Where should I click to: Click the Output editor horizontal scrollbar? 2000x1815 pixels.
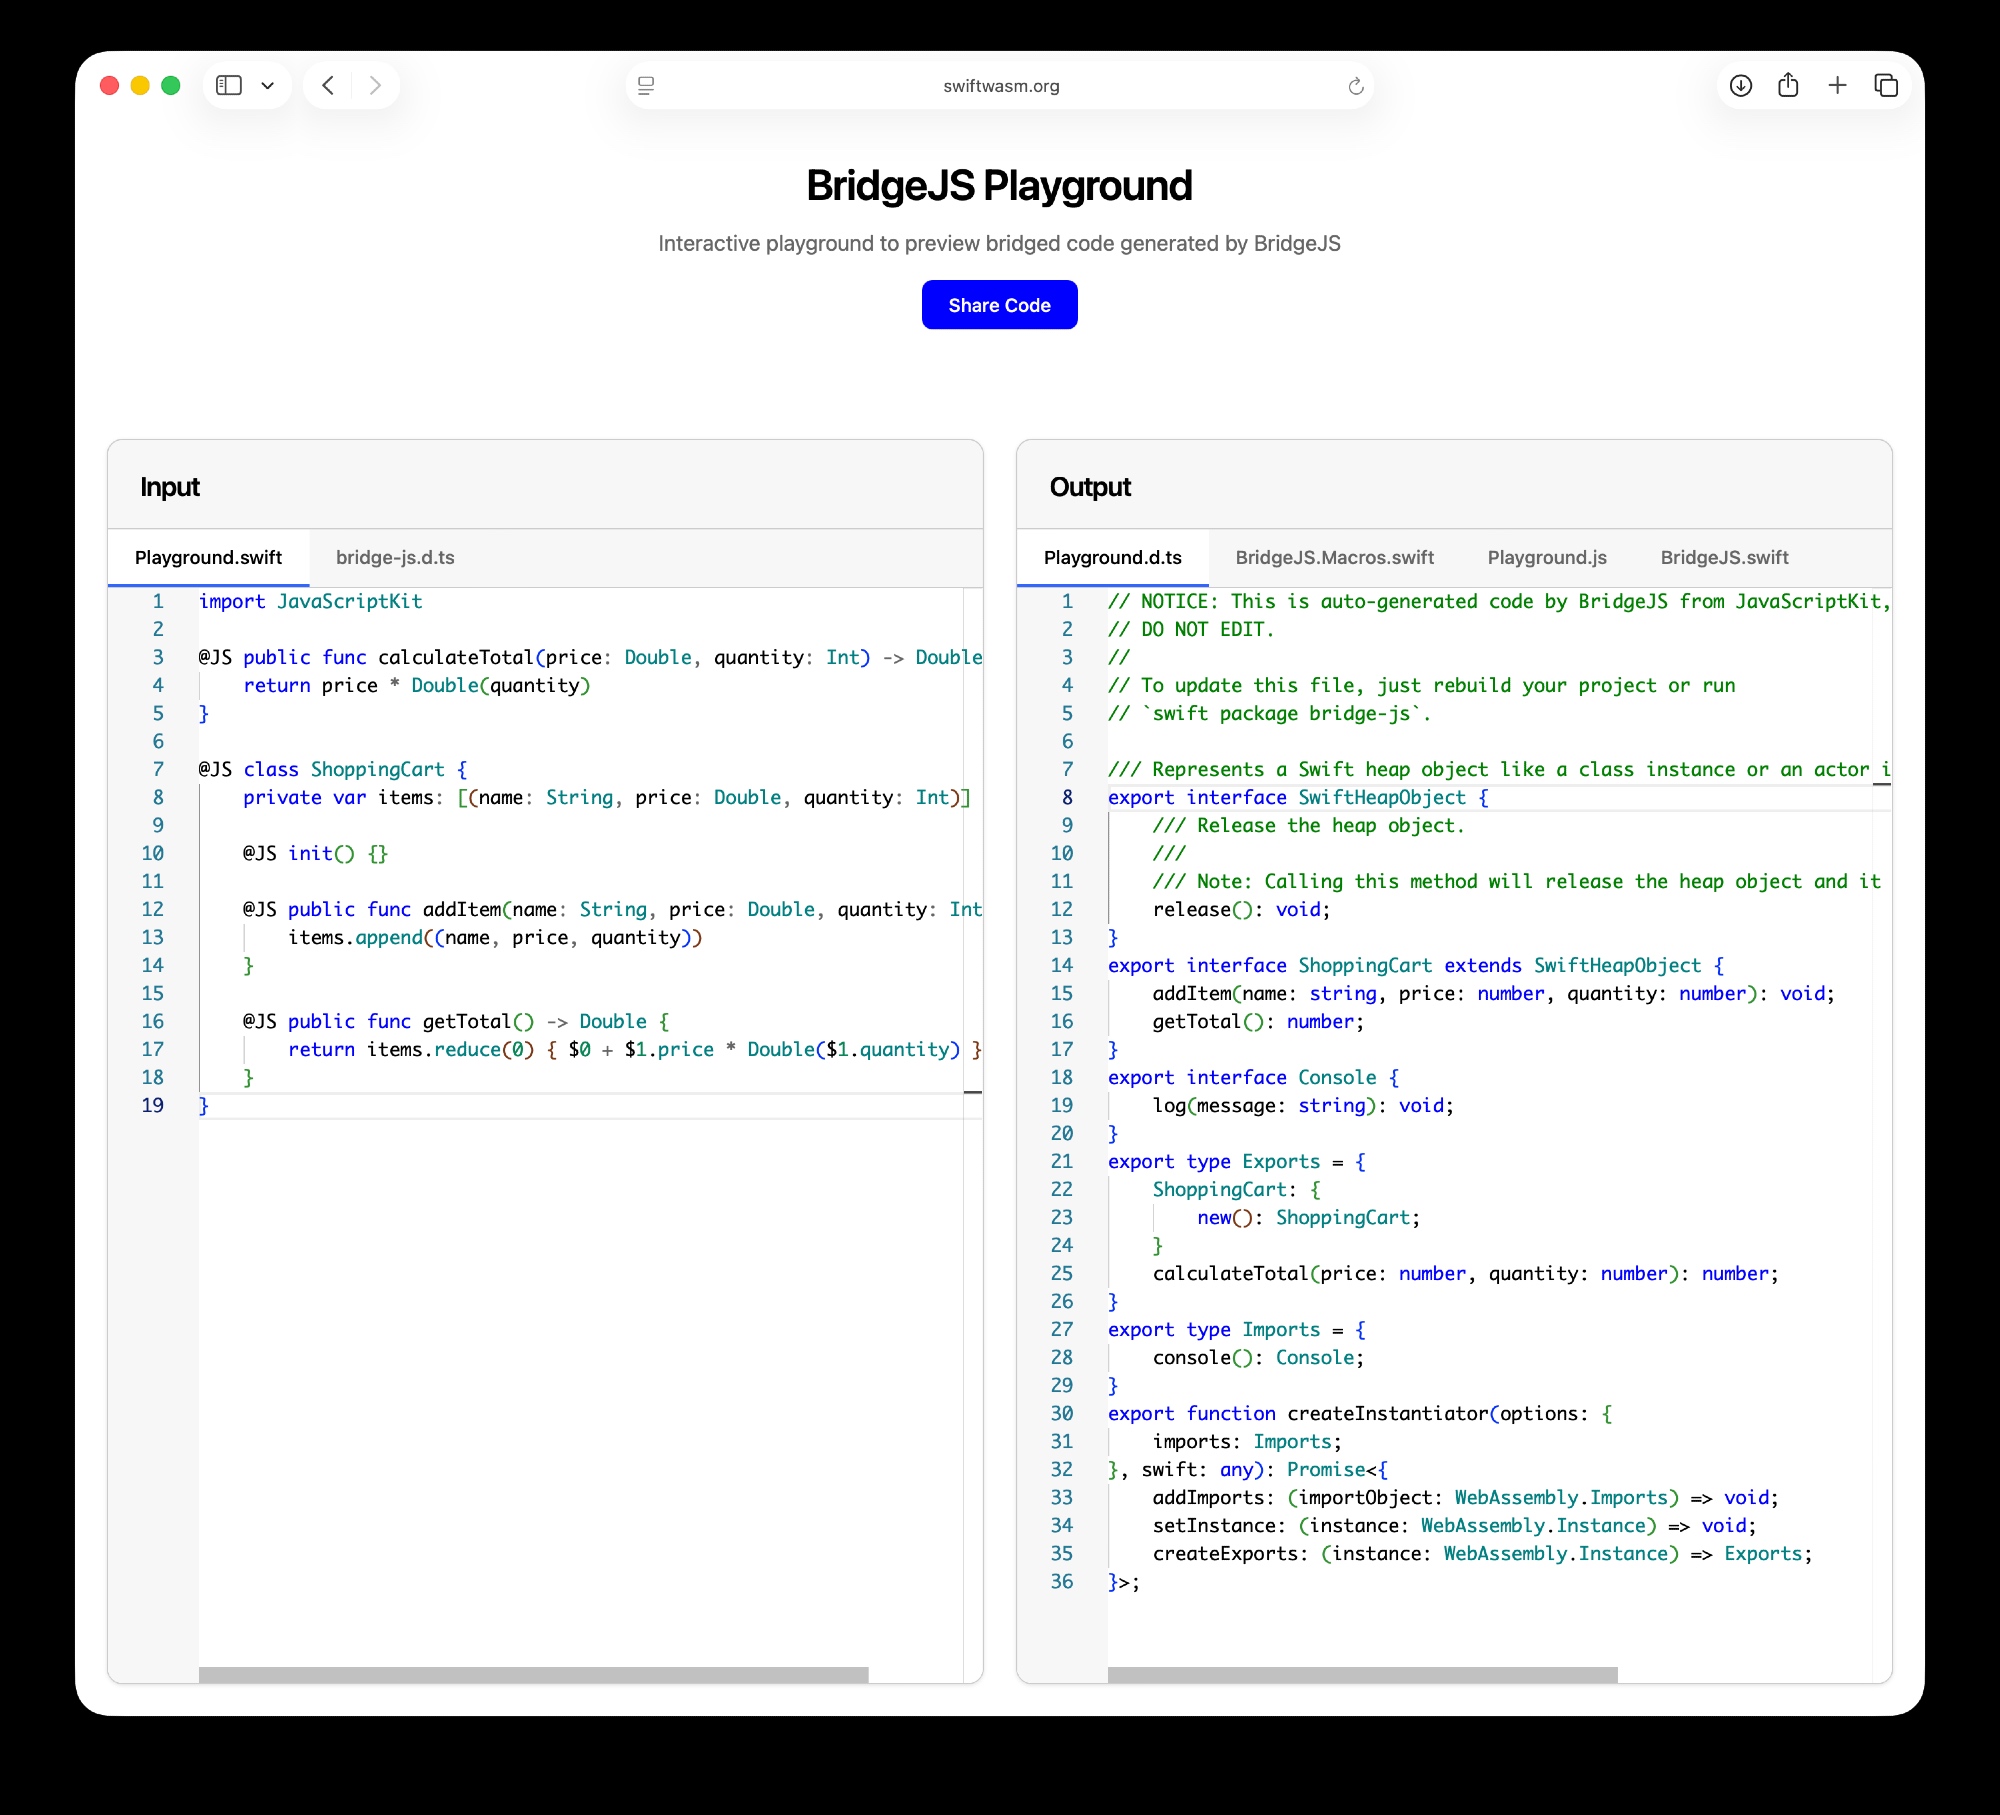1362,1675
